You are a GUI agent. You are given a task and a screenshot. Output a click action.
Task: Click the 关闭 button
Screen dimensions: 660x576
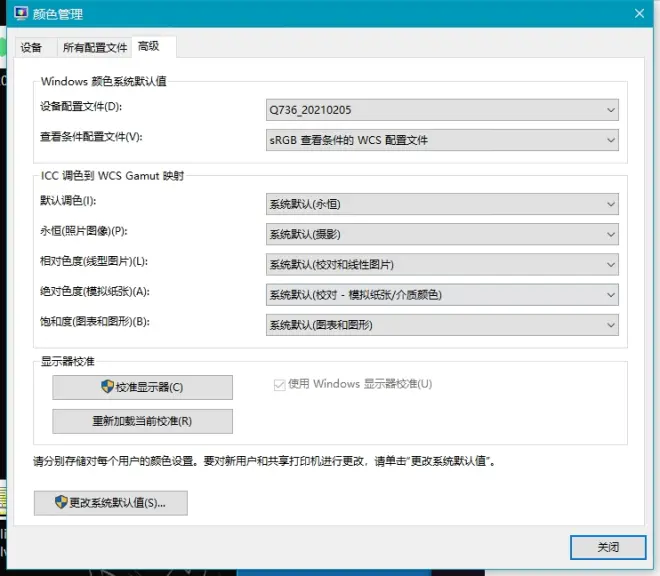pyautogui.click(x=608, y=547)
